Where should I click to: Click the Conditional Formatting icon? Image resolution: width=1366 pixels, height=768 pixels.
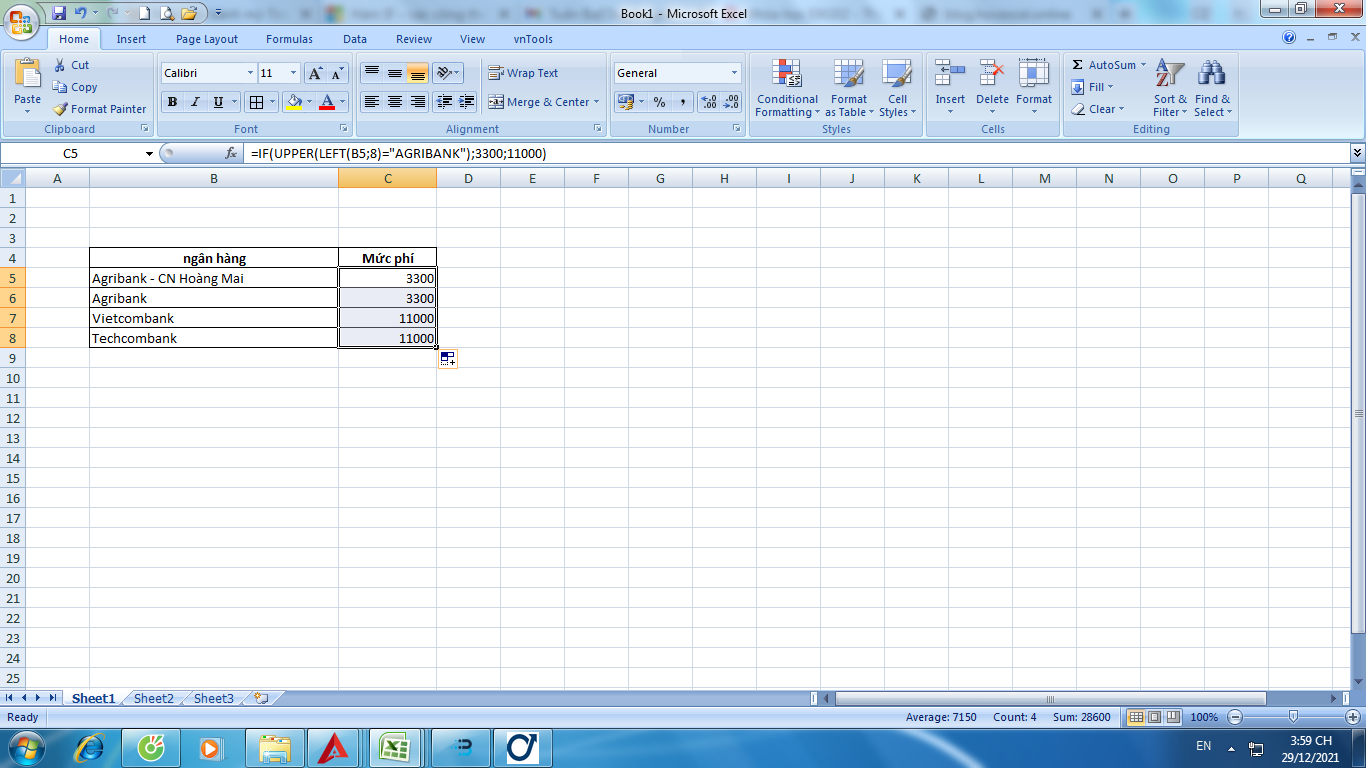tap(787, 74)
